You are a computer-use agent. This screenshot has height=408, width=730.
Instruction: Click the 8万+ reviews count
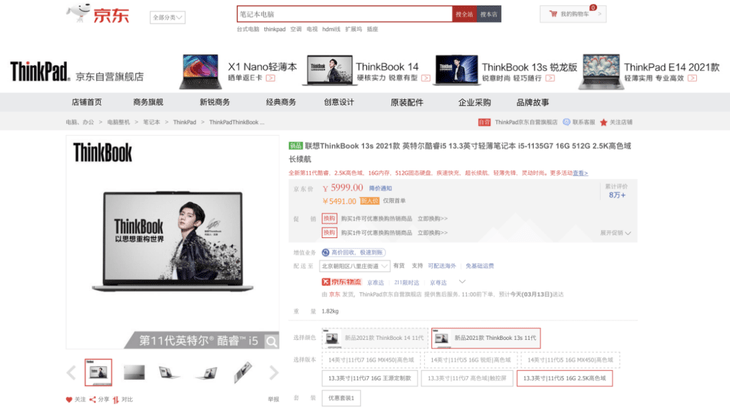coord(617,195)
